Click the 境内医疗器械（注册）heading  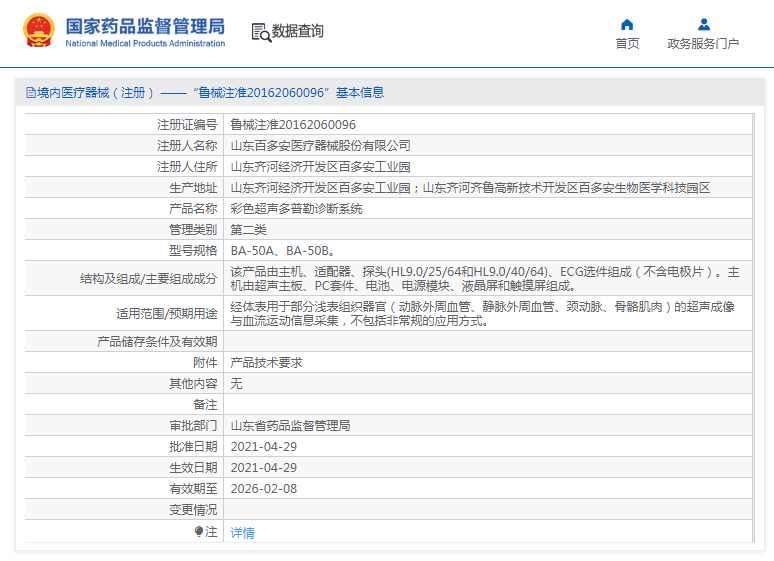point(95,93)
